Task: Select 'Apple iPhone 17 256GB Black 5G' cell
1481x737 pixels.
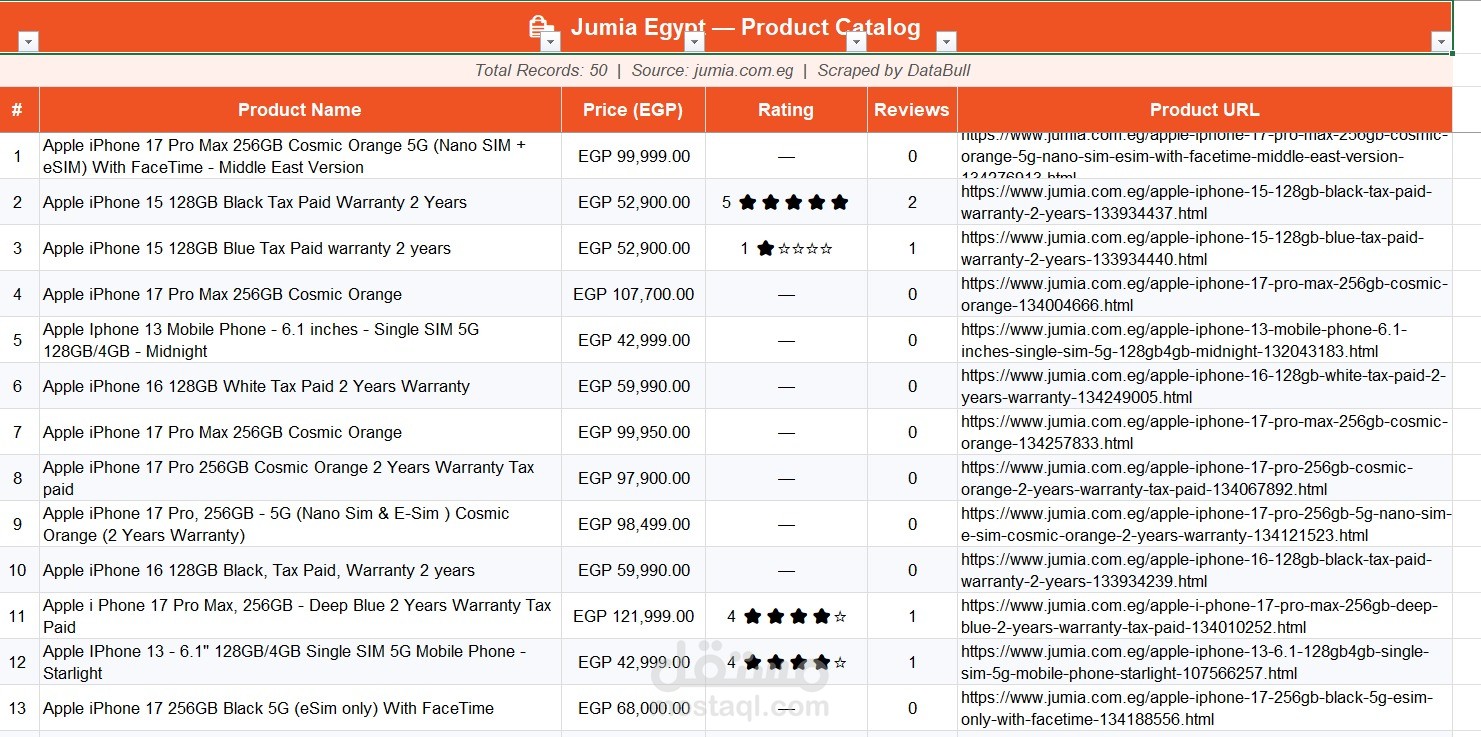Action: pyautogui.click(x=300, y=708)
